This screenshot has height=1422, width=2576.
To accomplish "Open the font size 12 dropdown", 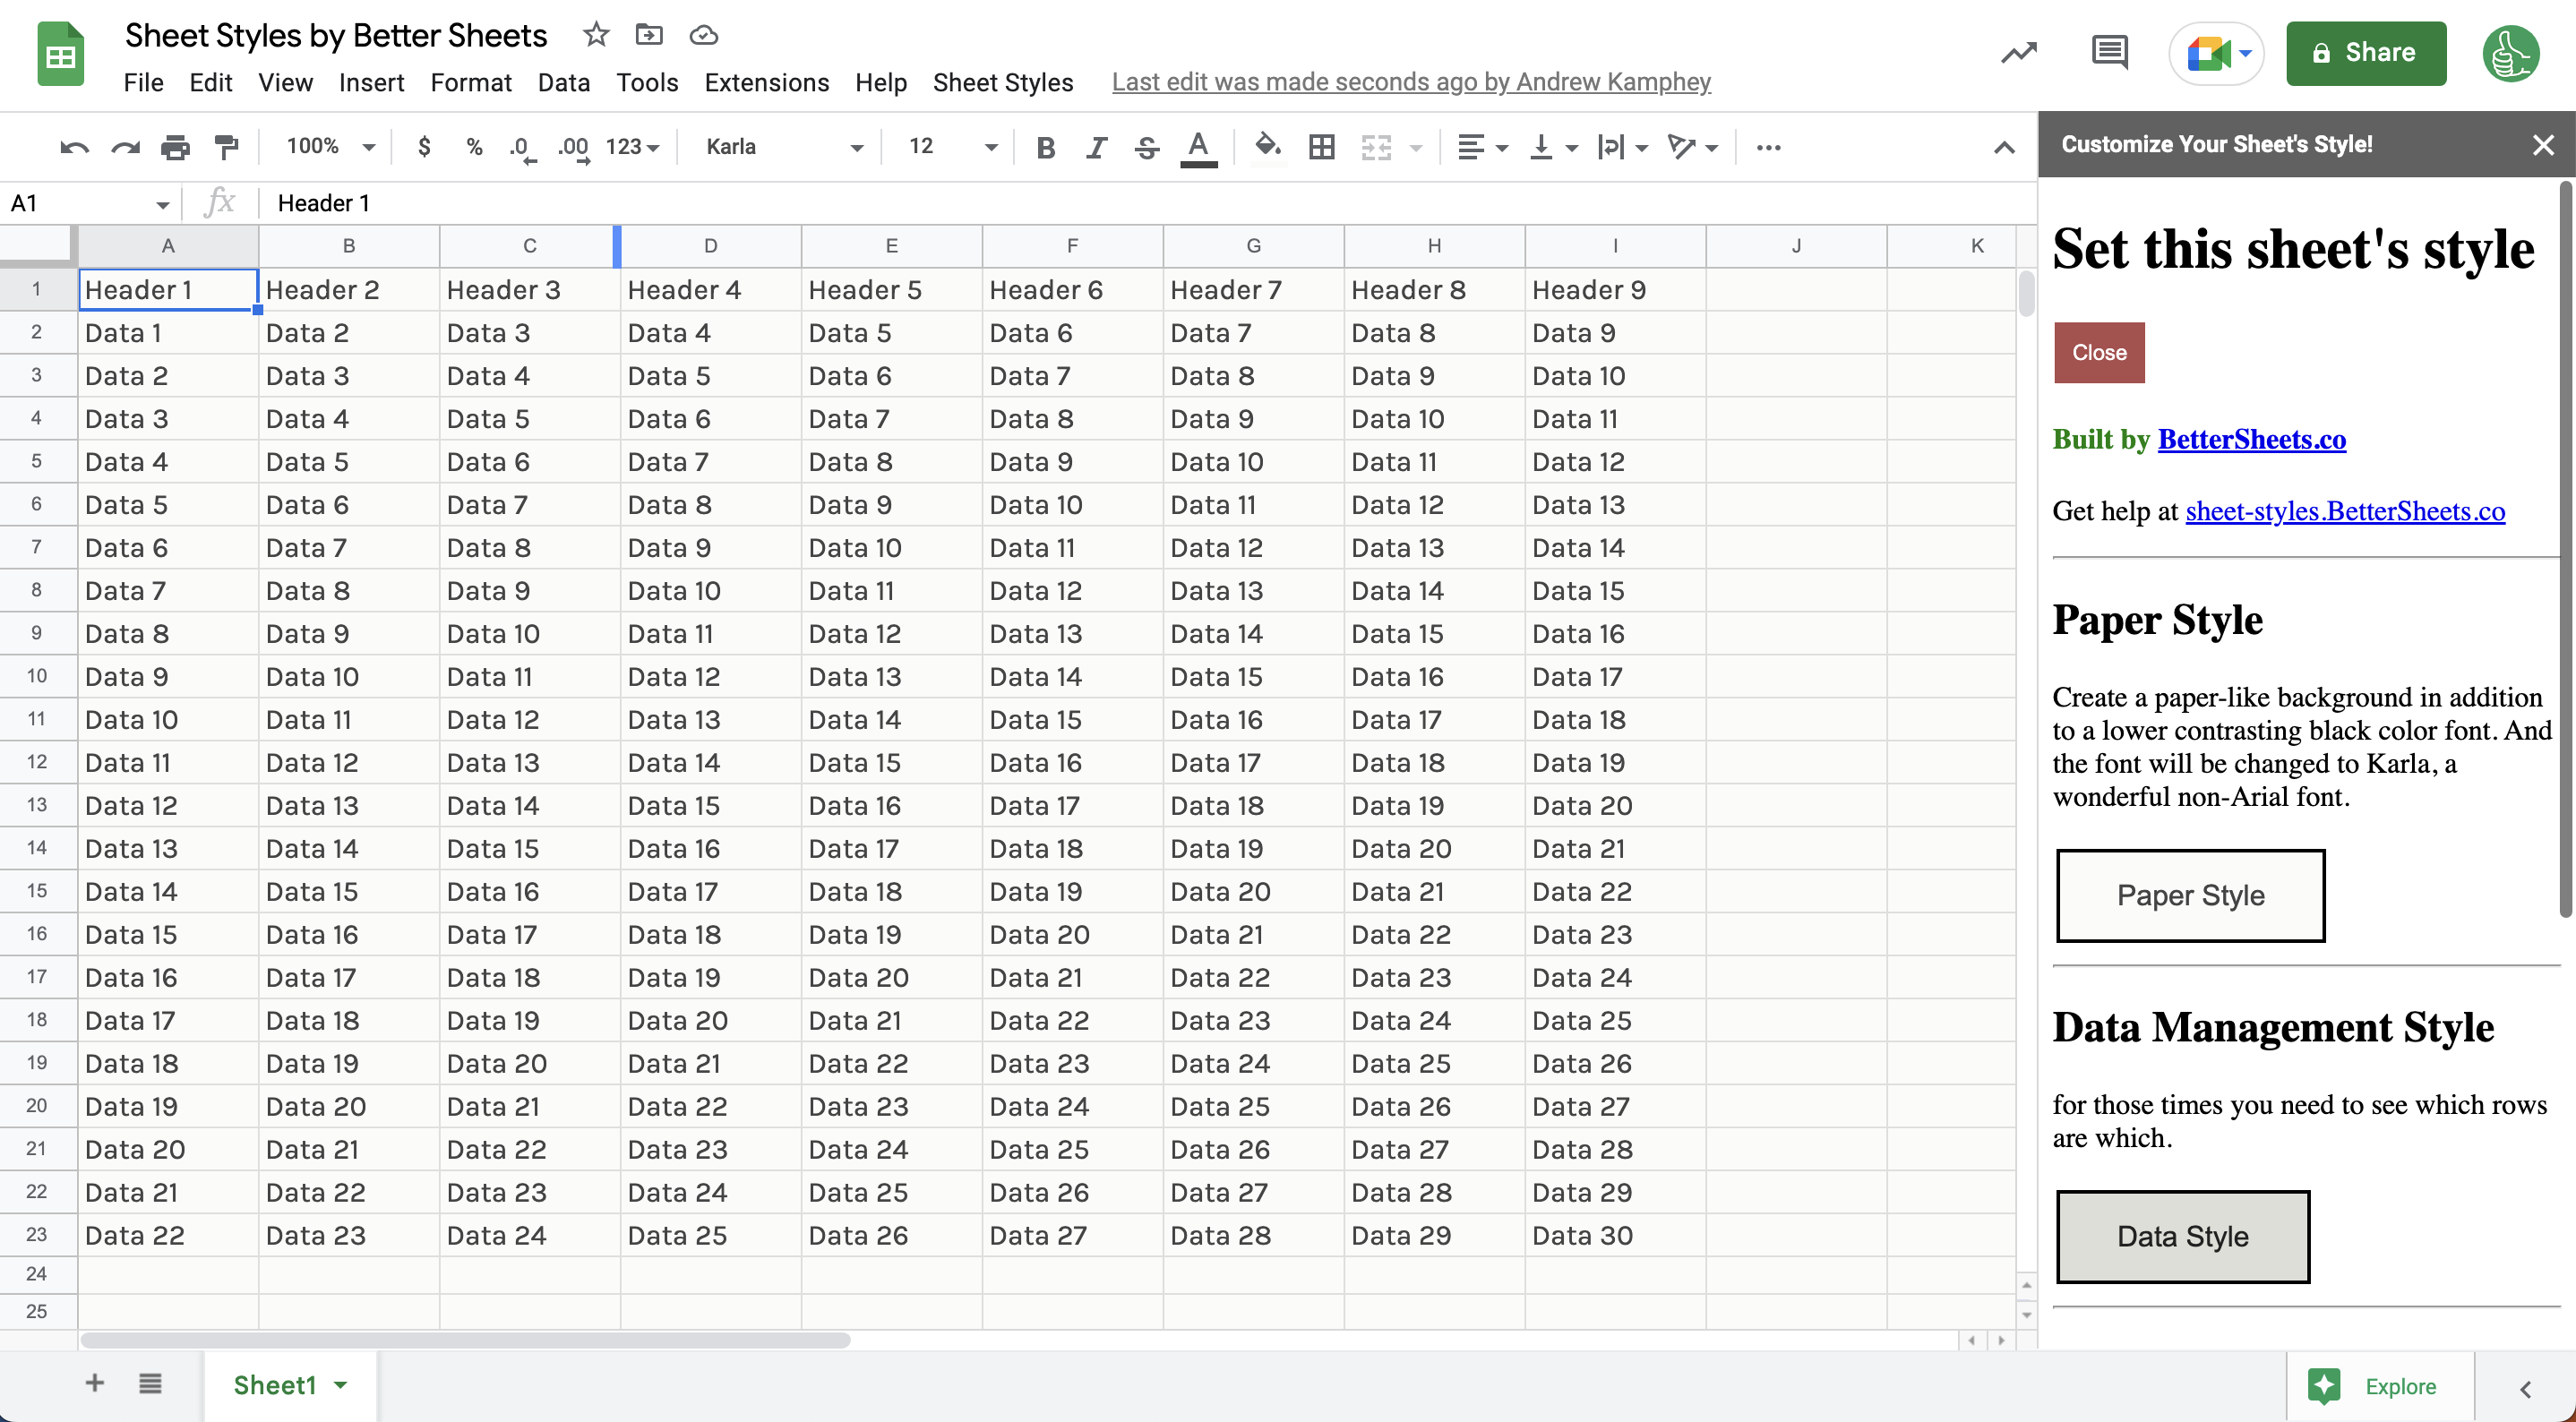I will [951, 147].
